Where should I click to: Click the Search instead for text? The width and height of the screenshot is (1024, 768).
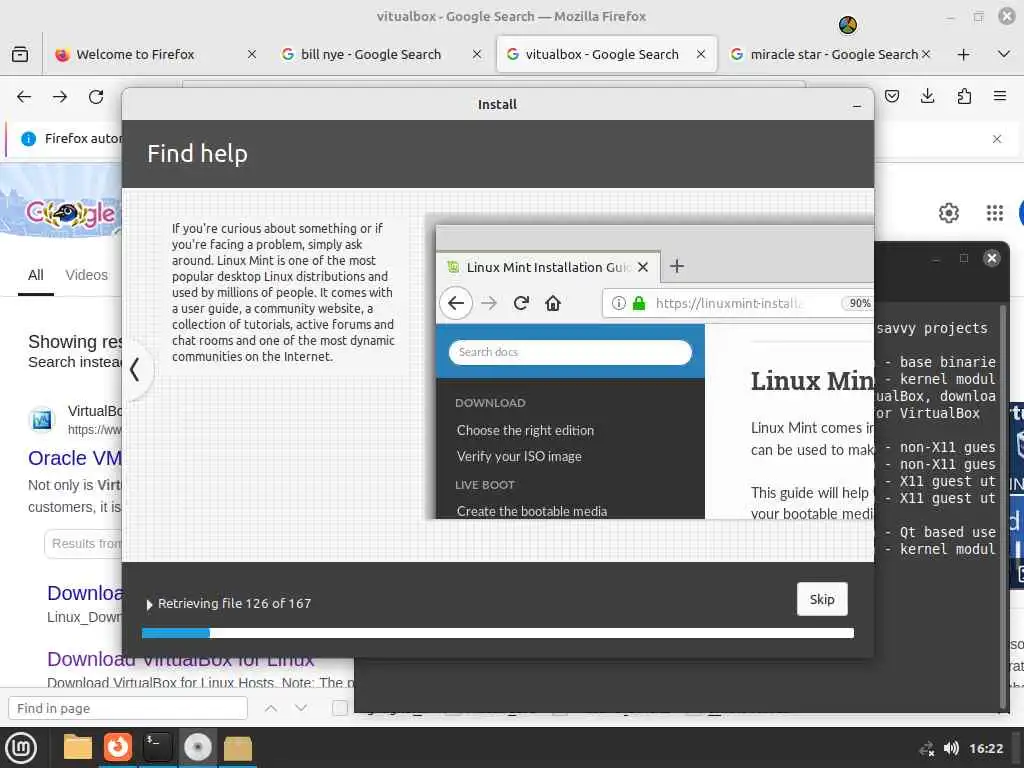point(75,362)
